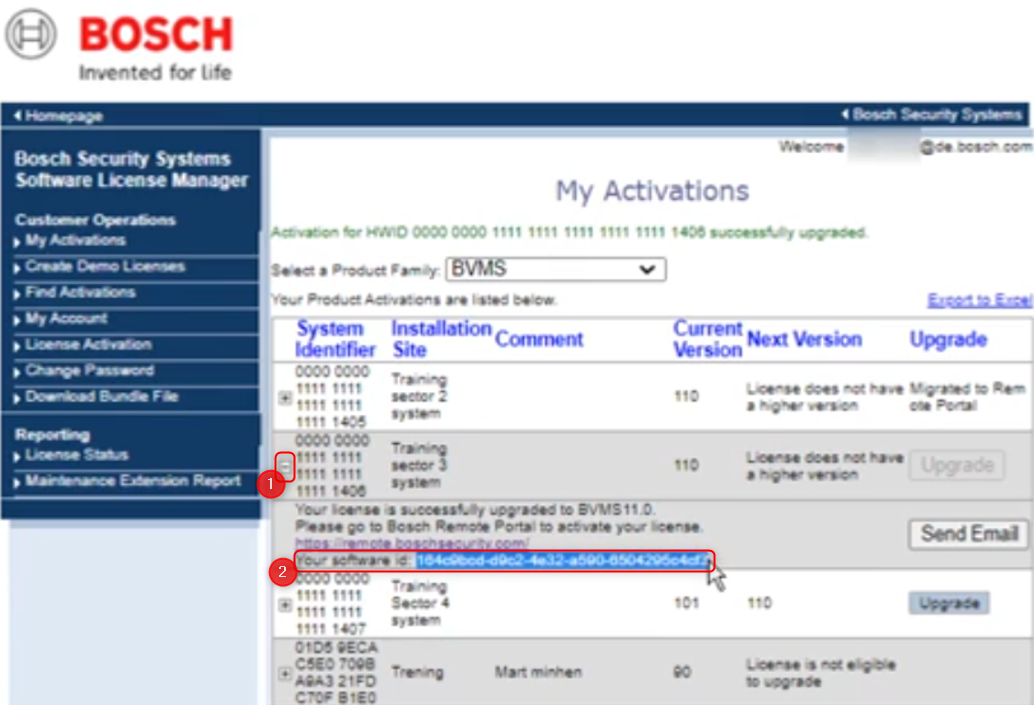Go to Find Activations
1034x705 pixels.
(80, 293)
